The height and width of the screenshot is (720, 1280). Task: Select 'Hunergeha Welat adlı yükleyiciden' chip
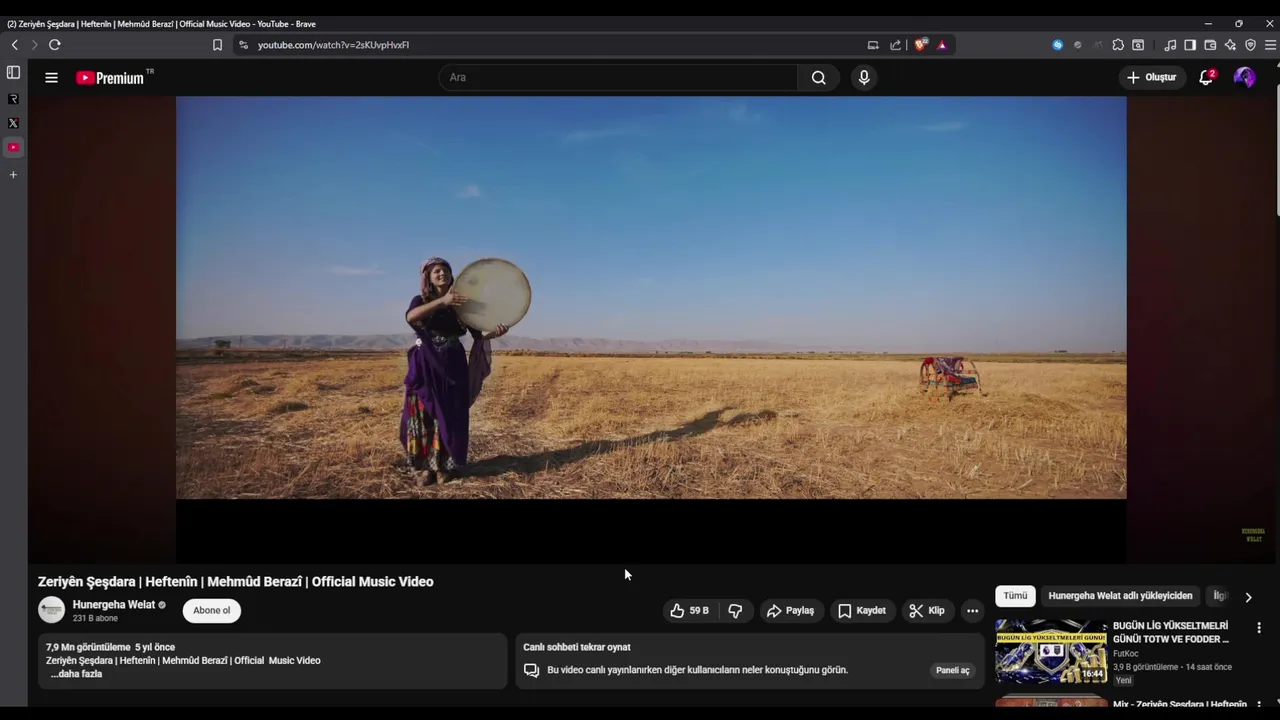tap(1120, 596)
